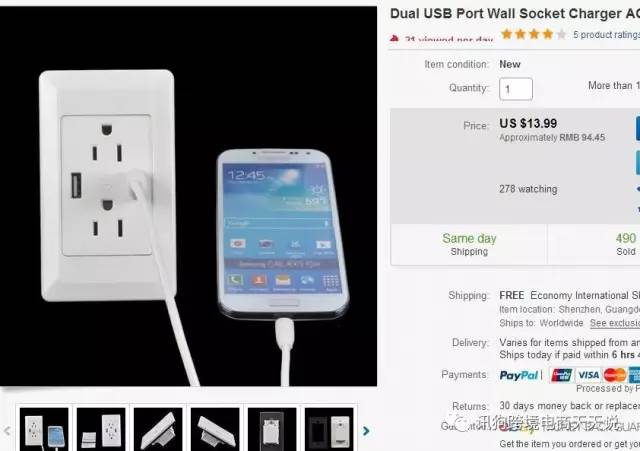Viewport: 640px width, 451px height.
Task: Click the product title heading
Action: coord(515,13)
